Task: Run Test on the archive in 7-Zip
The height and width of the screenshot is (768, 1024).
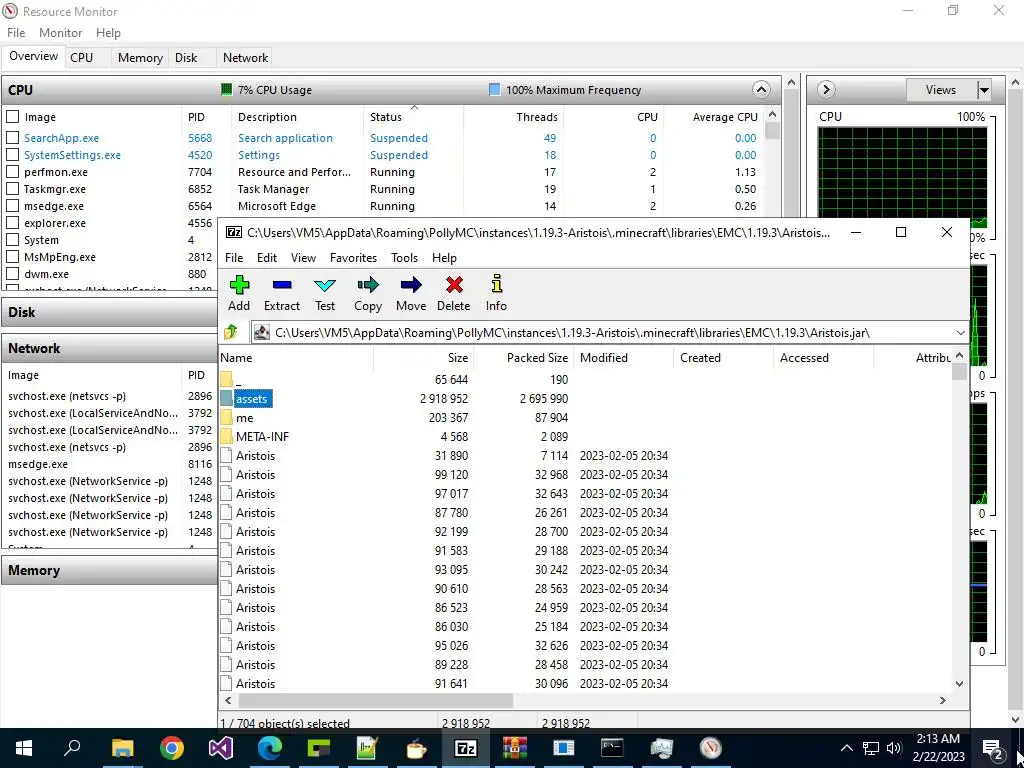Action: pos(325,293)
